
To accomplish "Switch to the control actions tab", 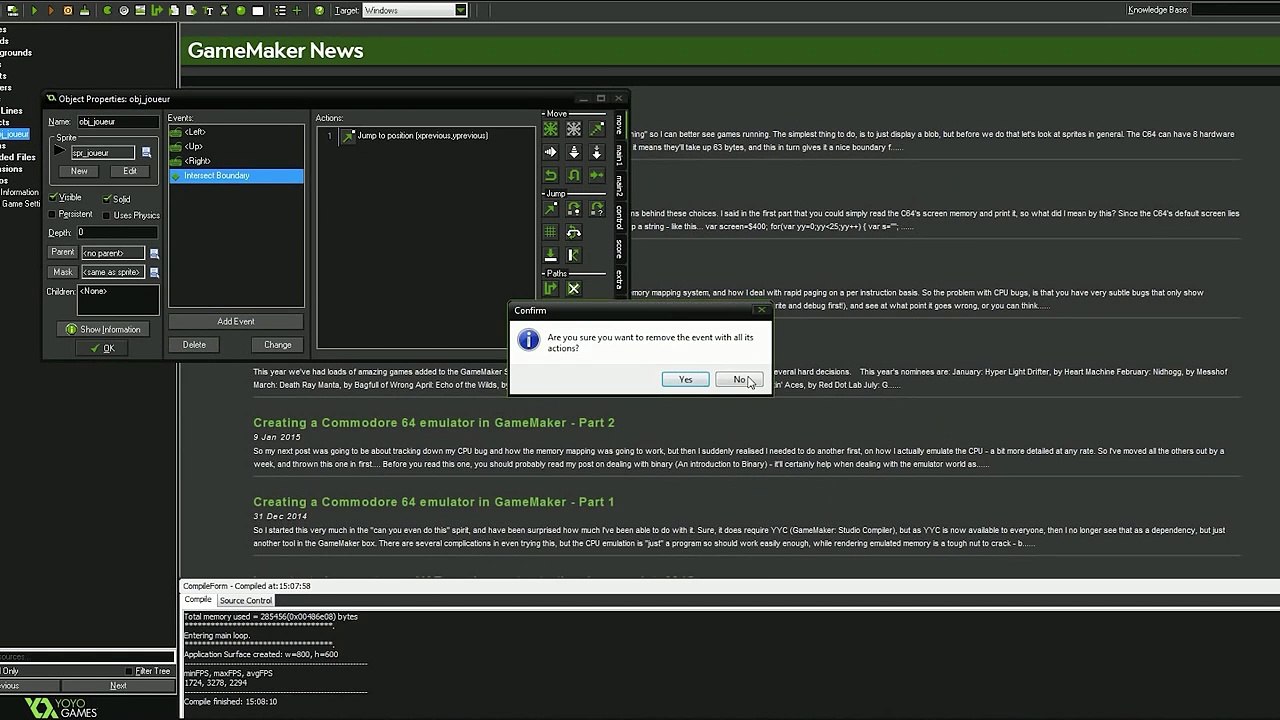I will (619, 216).
